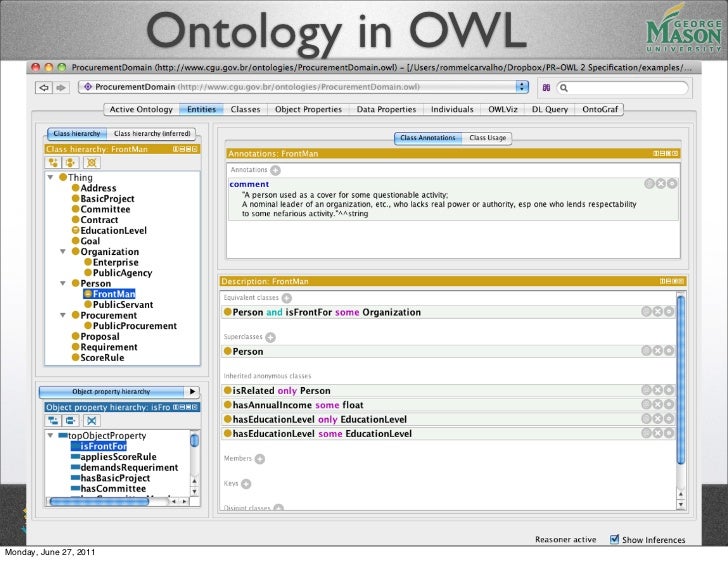Click the back navigation arrow in toolbar
Screen dimensions: 728x561
43,87
